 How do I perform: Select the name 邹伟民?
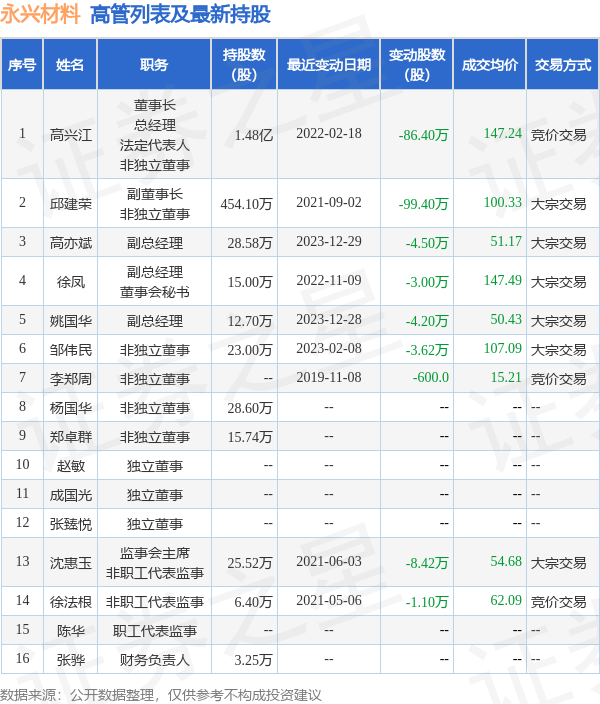[x=71, y=350]
